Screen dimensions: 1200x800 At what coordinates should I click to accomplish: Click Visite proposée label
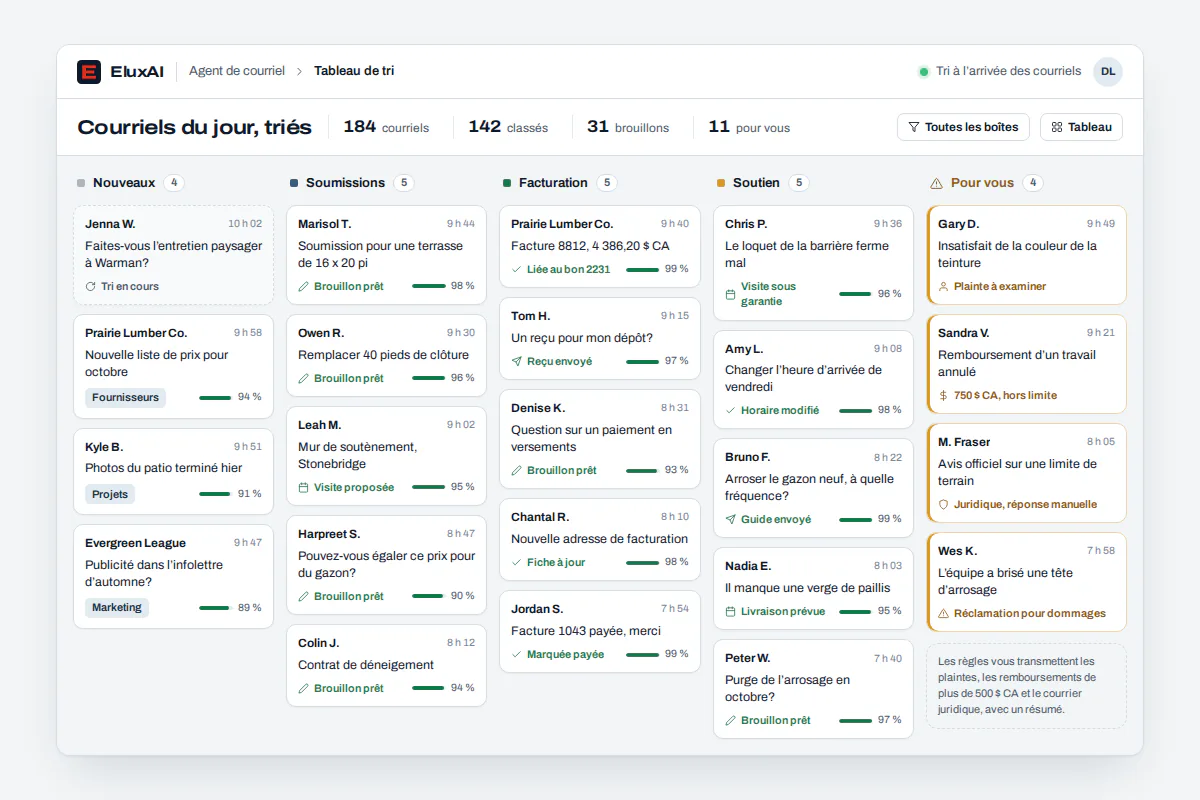click(354, 487)
